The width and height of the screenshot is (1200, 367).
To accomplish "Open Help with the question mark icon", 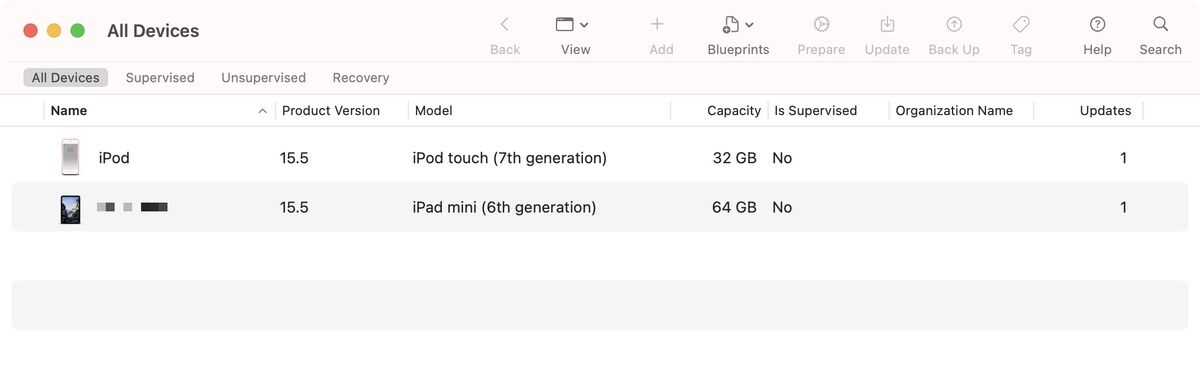I will tap(1097, 24).
